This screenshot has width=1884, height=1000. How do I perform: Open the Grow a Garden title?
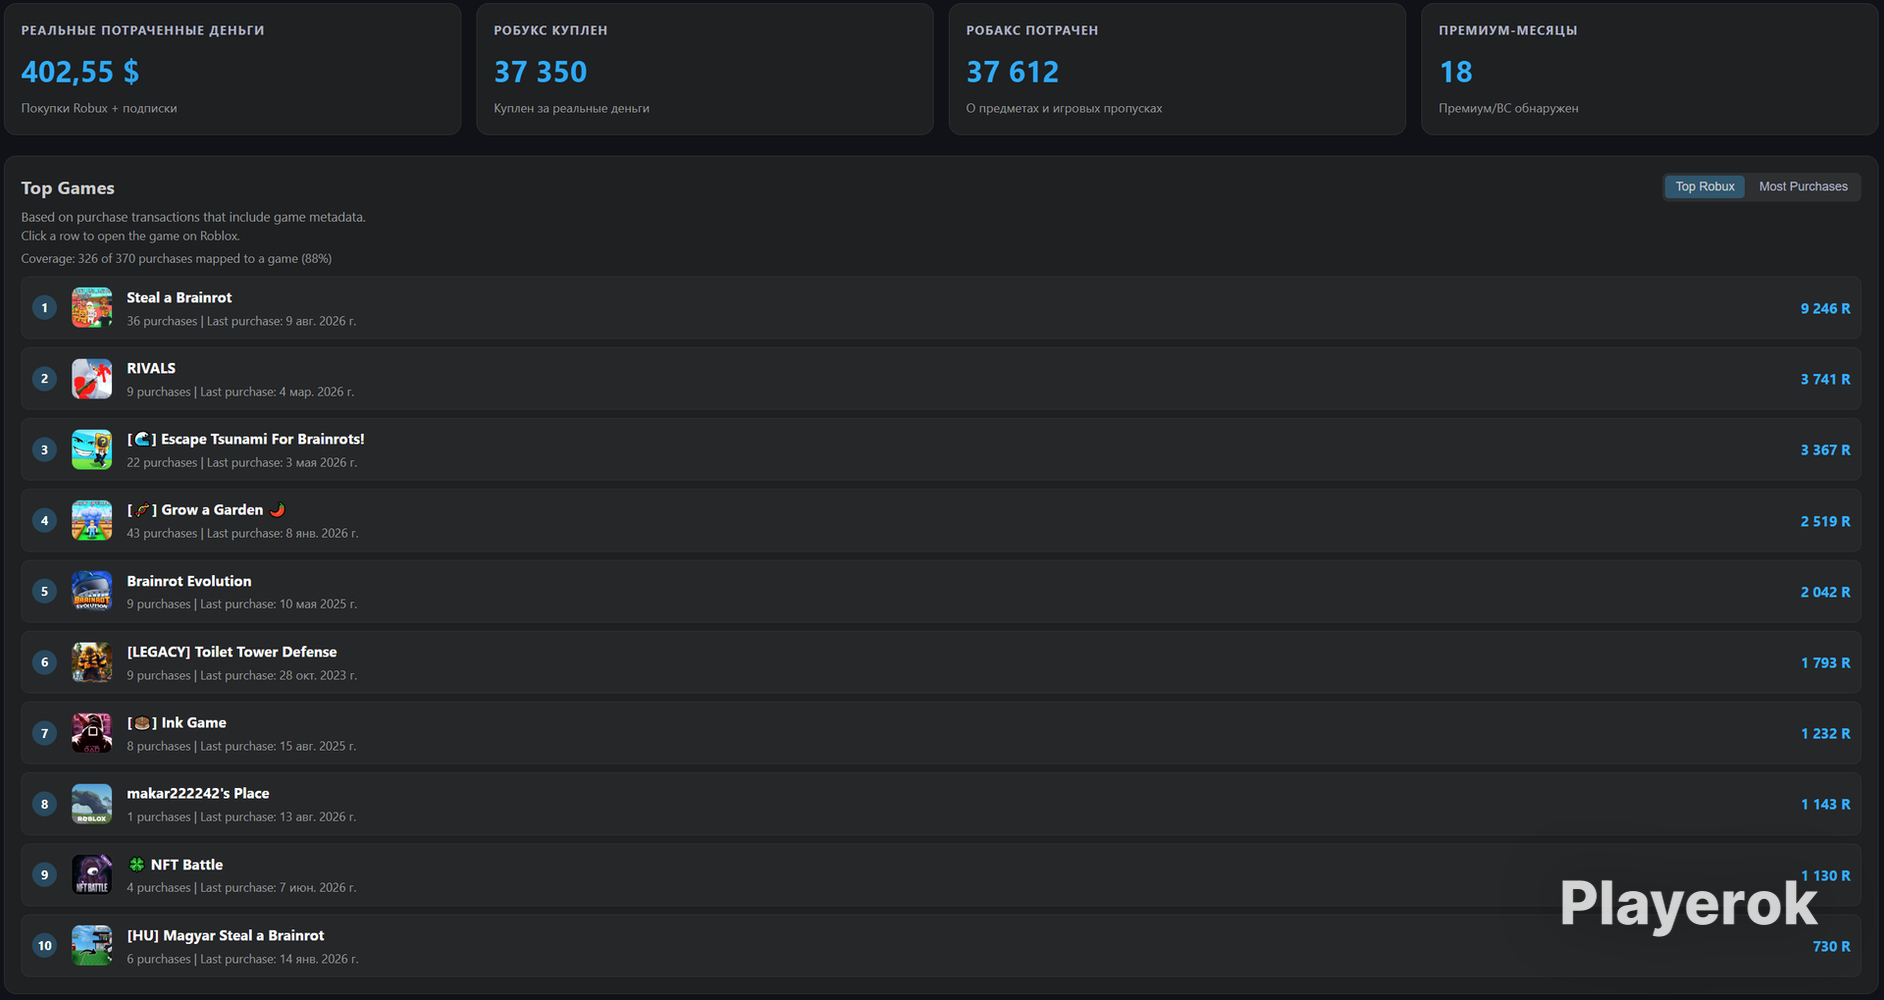pyautogui.click(x=206, y=510)
